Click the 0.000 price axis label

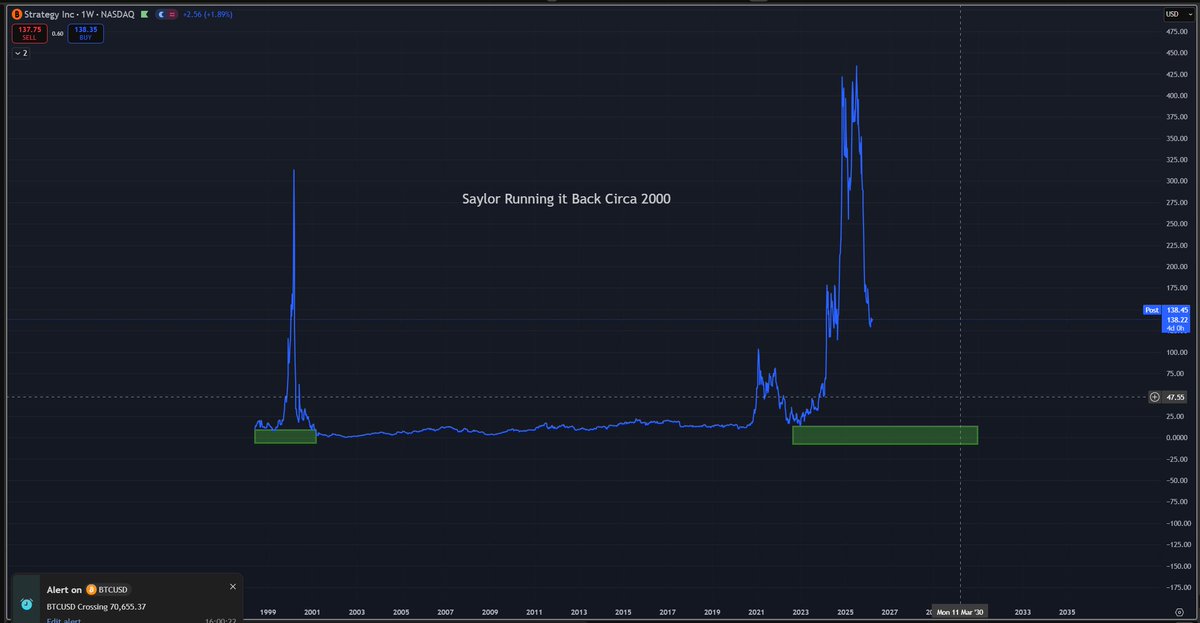[x=1176, y=438]
